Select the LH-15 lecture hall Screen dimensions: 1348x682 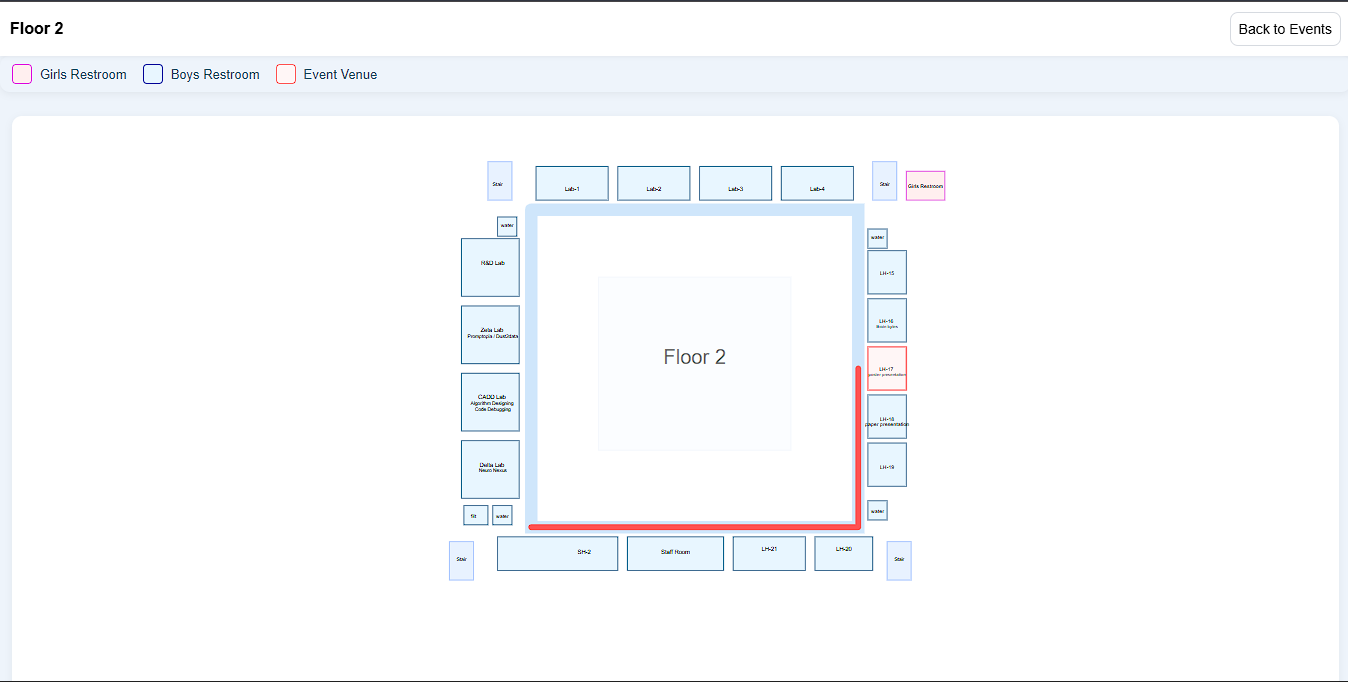[886, 272]
